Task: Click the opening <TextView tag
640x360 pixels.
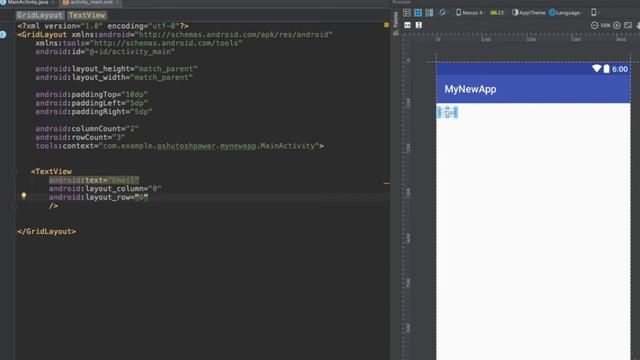Action: click(51, 171)
